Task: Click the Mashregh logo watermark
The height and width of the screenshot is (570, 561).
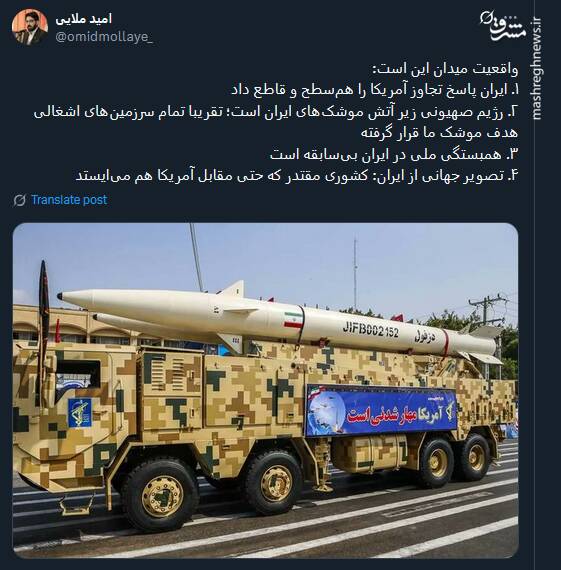Action: [x=504, y=27]
